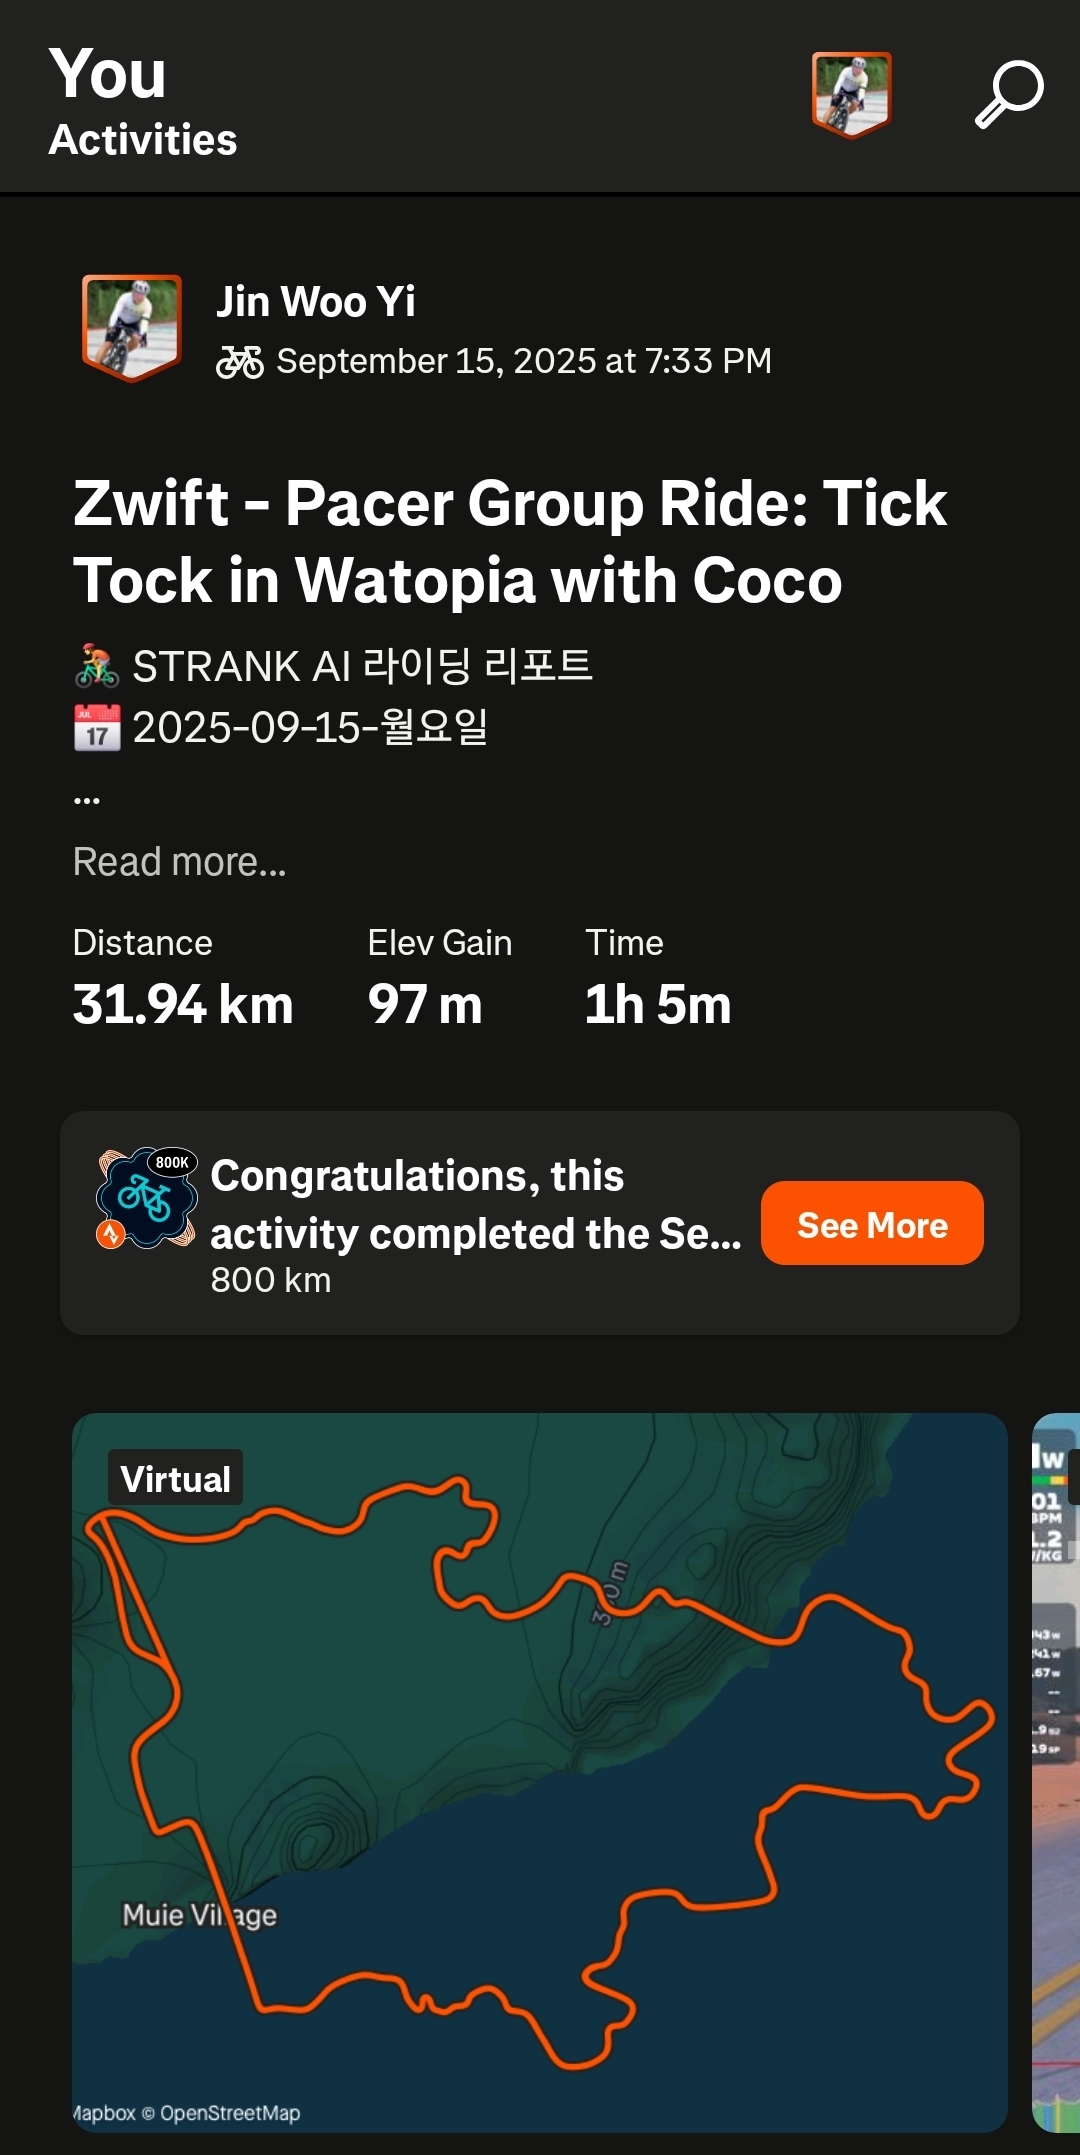Tap Jin Woo Yi's activity avatar
The image size is (1080, 2155).
[x=132, y=328]
